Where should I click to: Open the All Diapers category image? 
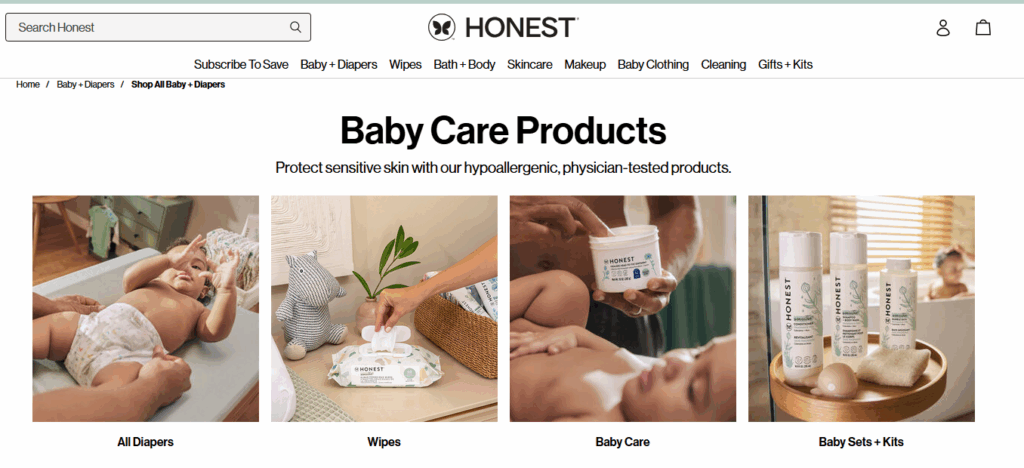[146, 309]
